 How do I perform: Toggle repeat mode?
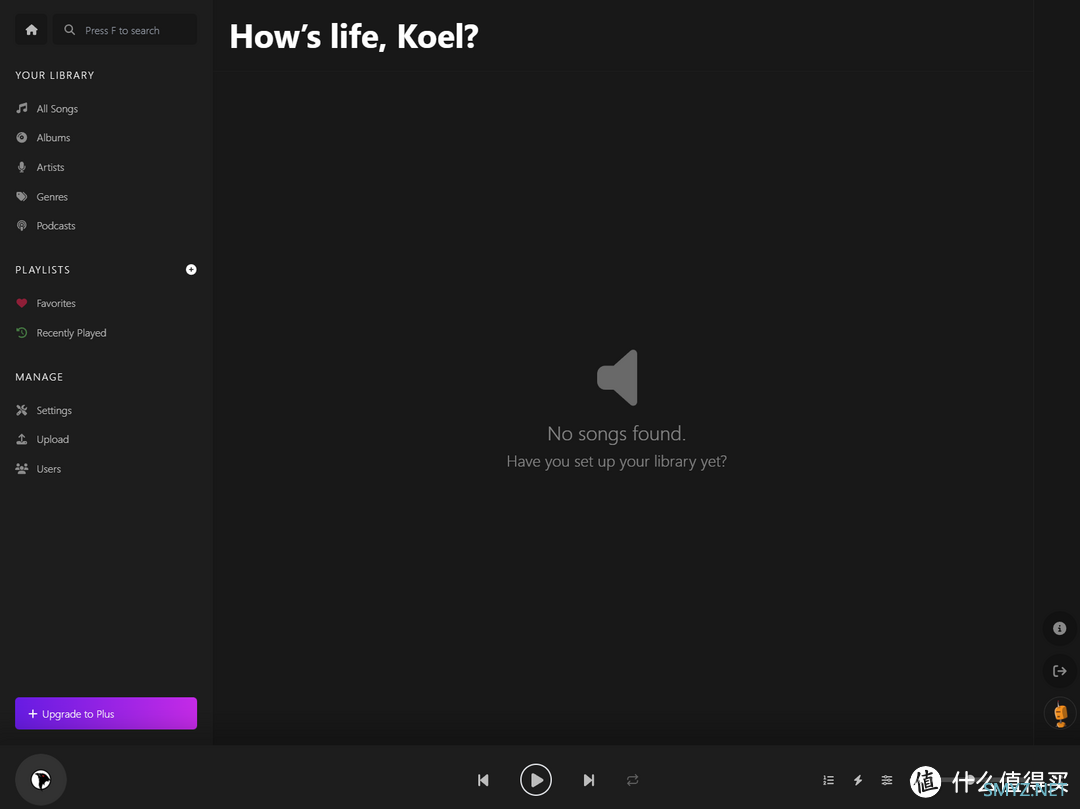tap(632, 780)
